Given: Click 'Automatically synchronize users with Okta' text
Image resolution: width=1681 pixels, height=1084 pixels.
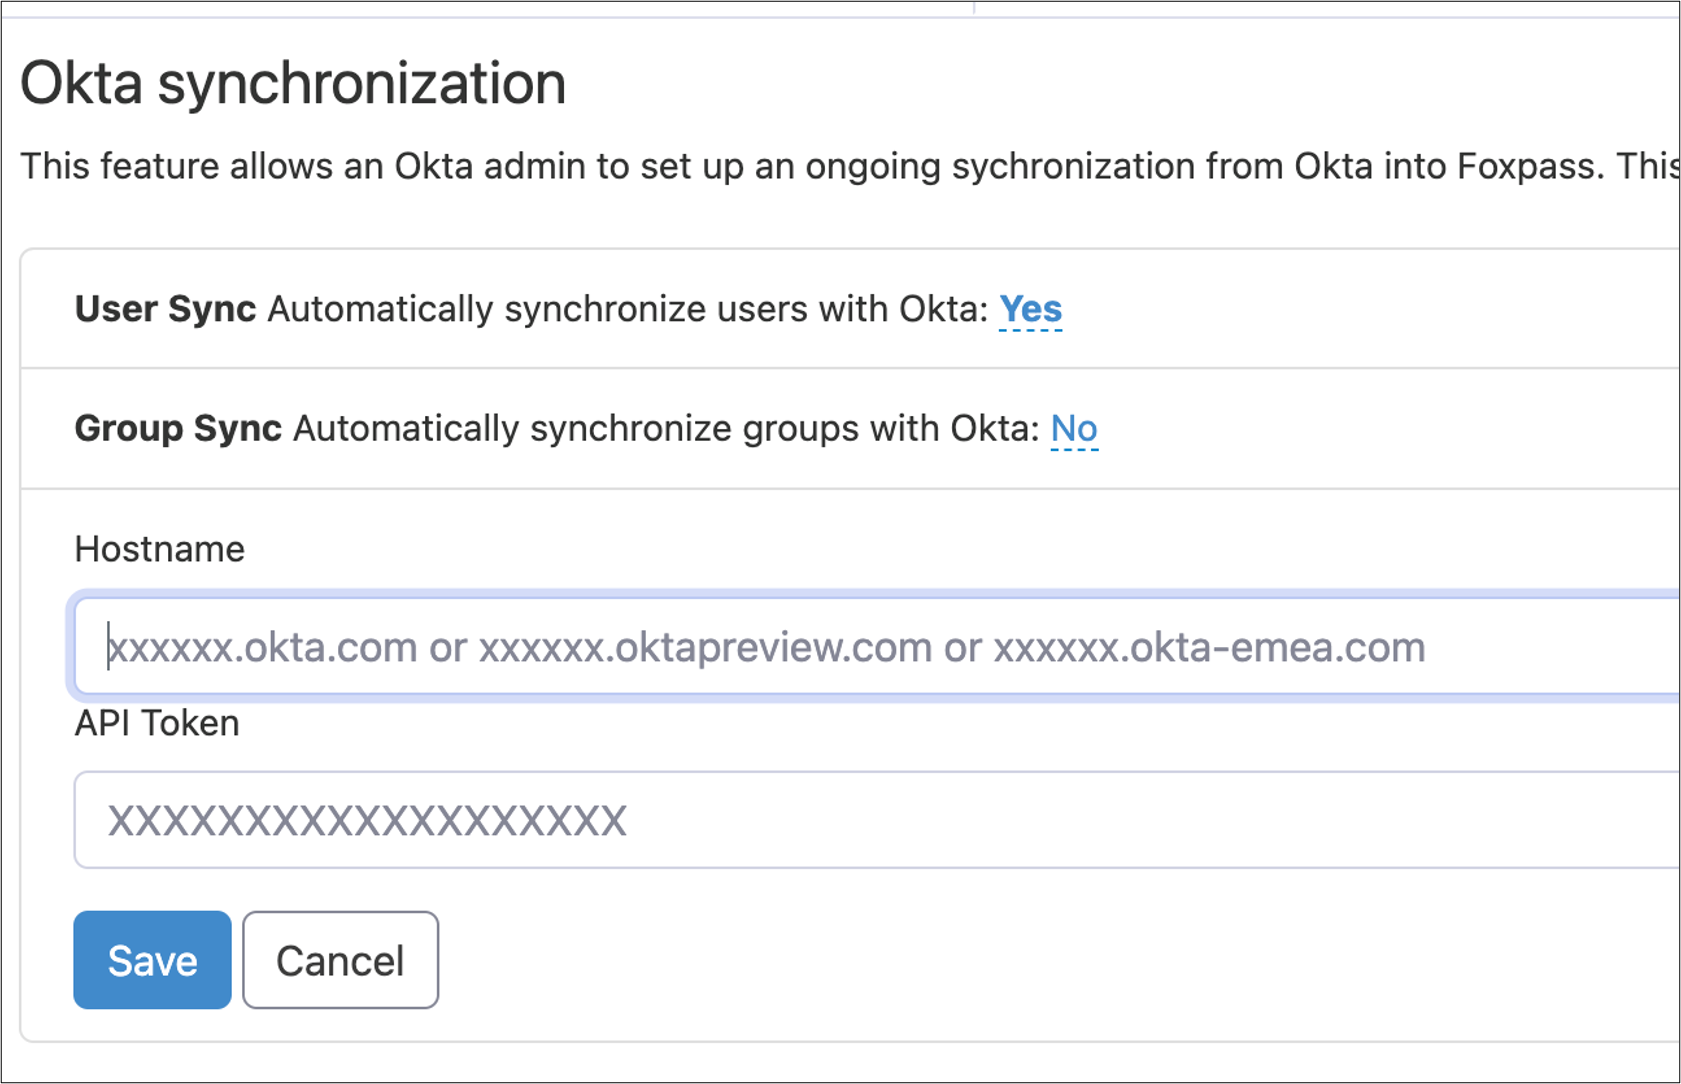Looking at the screenshot, I should [x=628, y=310].
